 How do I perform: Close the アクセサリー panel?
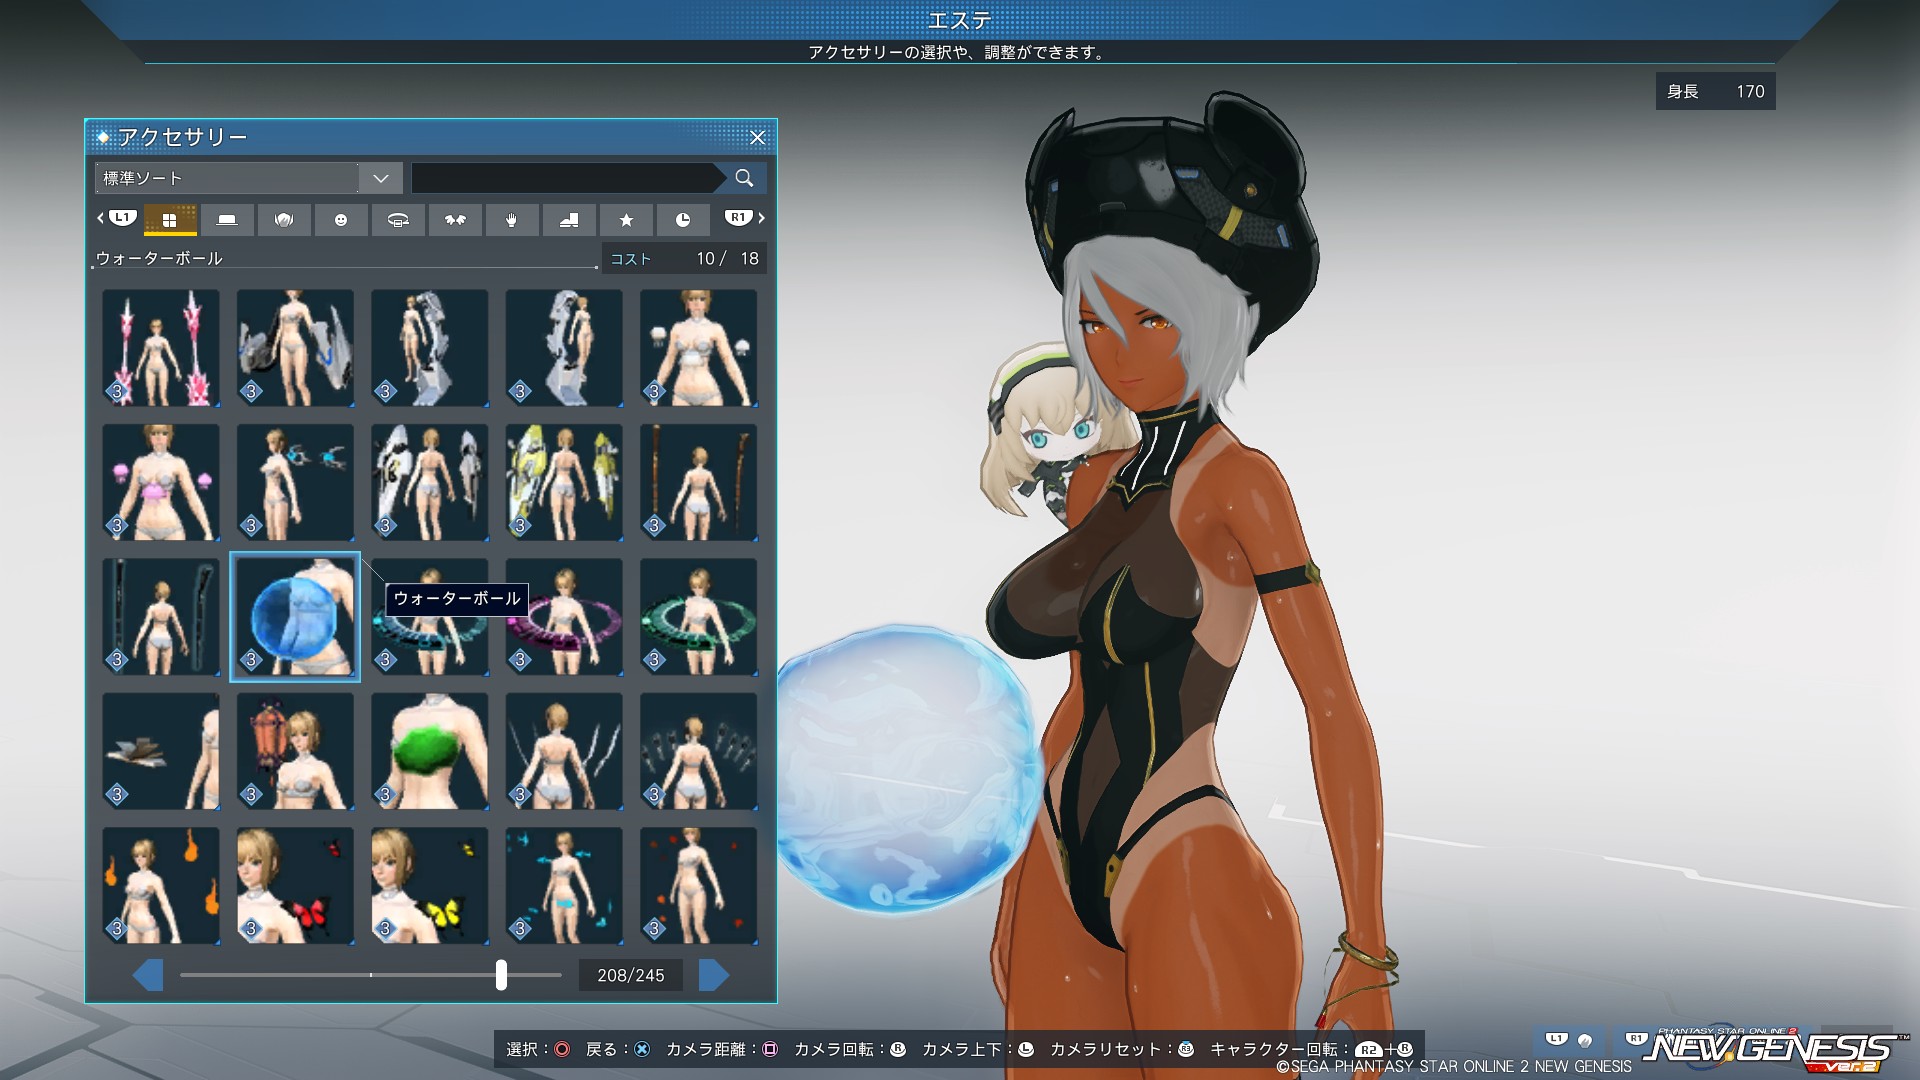tap(758, 137)
